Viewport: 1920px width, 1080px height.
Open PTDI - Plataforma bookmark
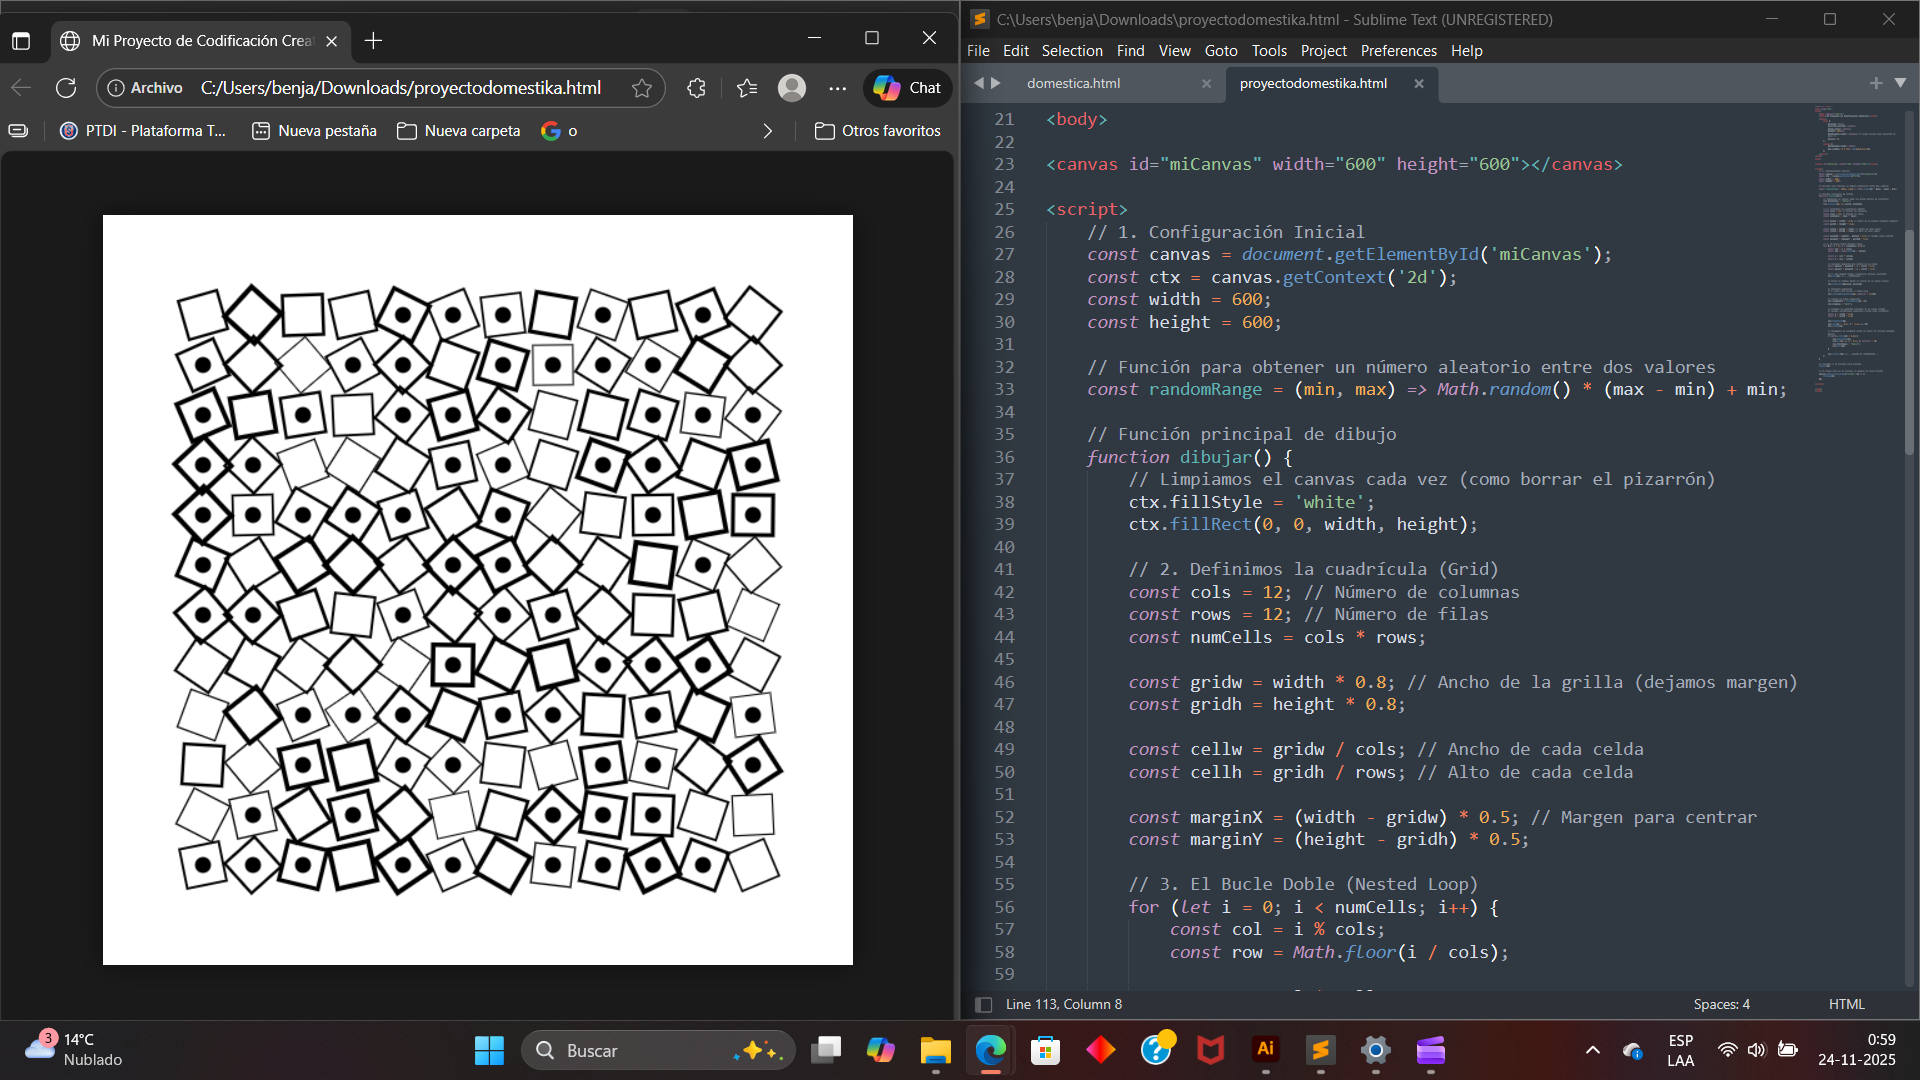[x=144, y=131]
